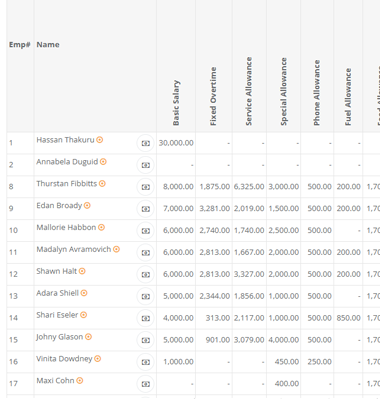380x399 pixels.
Task: Click the orange circle icon beside Vinita Dowdney
Action: [98, 359]
